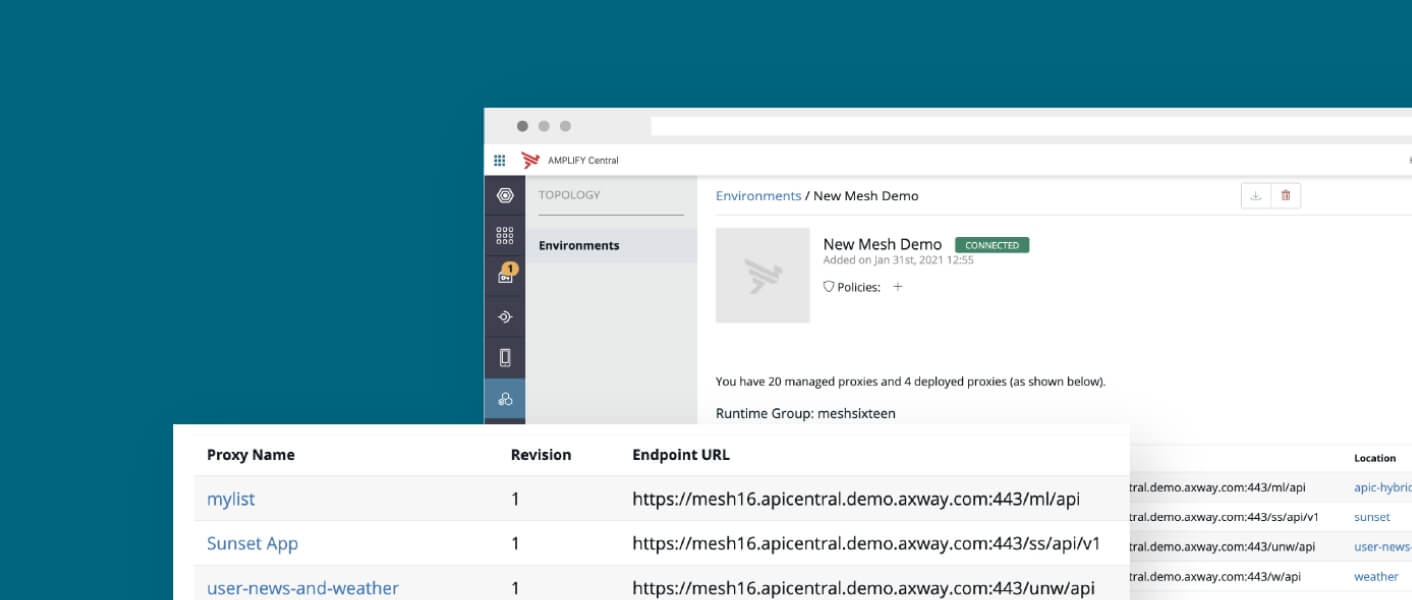Click revision value 1 in Sunset App row
The height and width of the screenshot is (600, 1412).
pyautogui.click(x=515, y=544)
